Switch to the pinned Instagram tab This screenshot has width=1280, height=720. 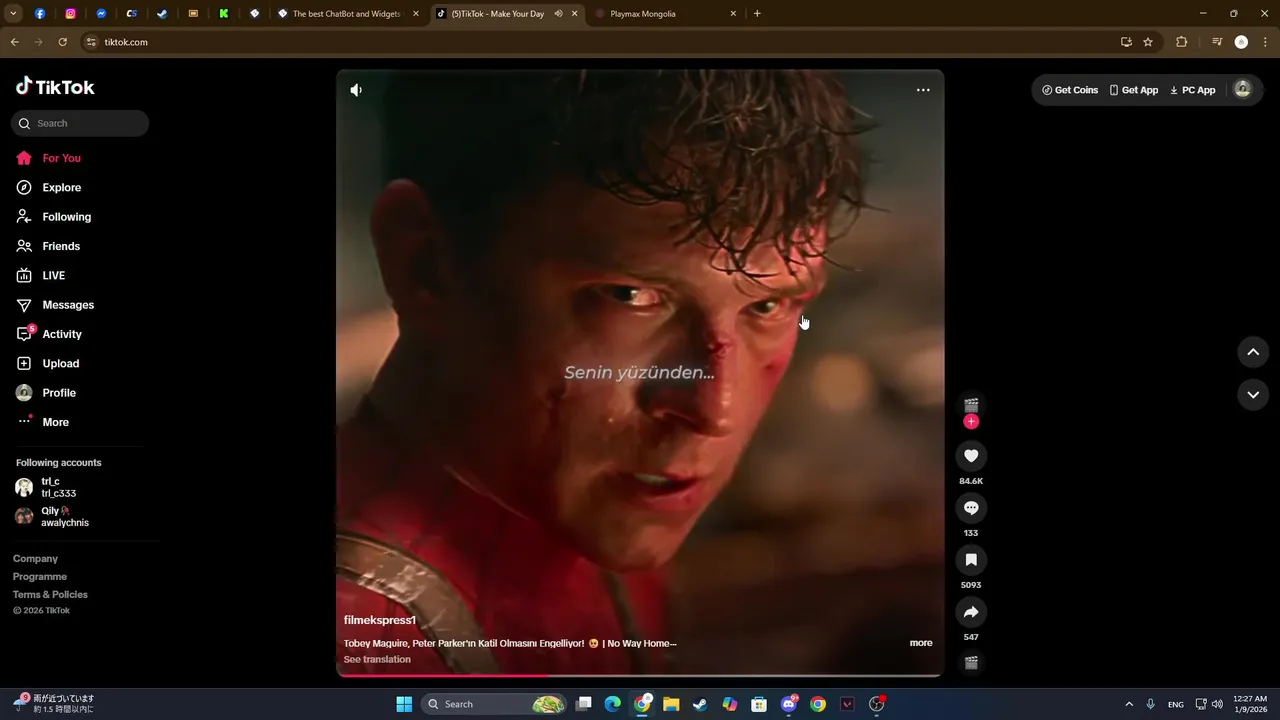70,14
